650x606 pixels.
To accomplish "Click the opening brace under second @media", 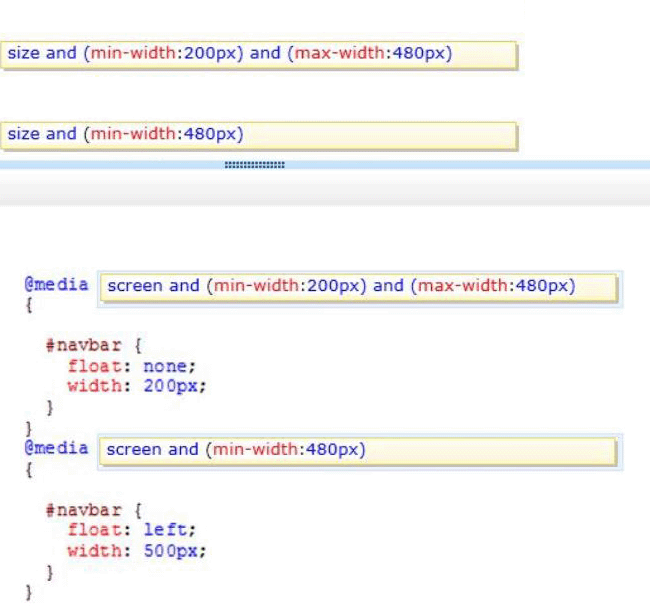I will tap(29, 469).
